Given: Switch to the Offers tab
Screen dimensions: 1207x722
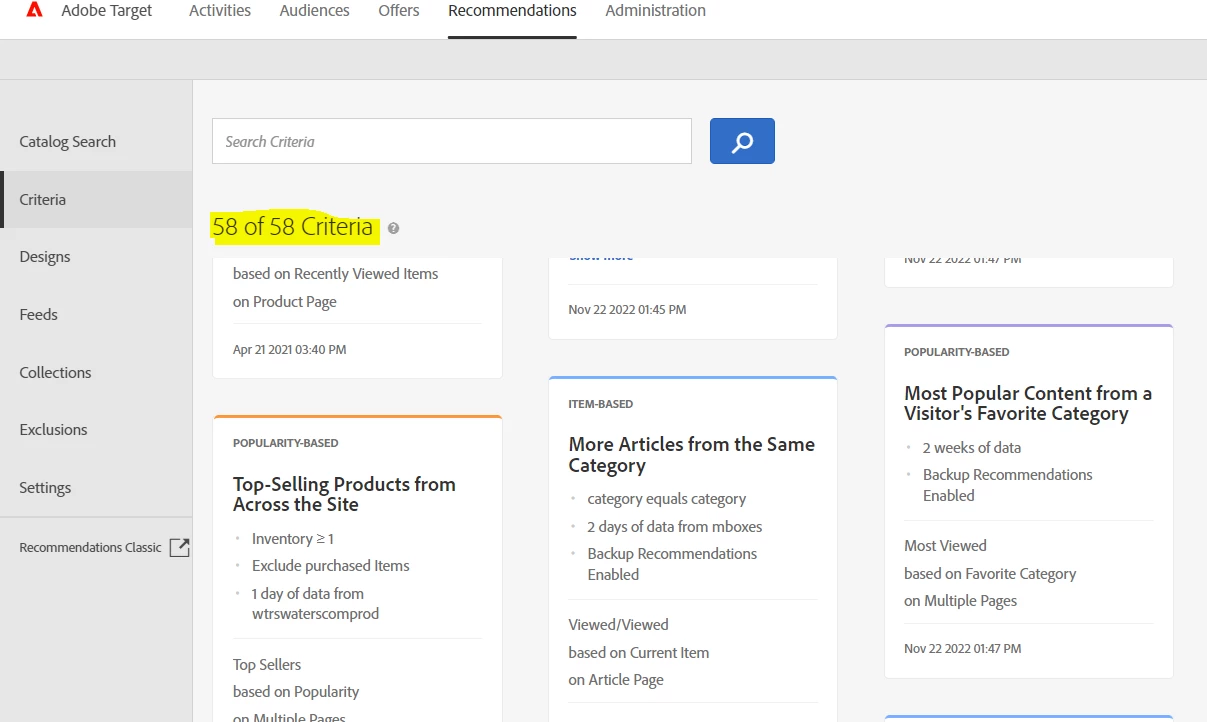Looking at the screenshot, I should 399,11.
